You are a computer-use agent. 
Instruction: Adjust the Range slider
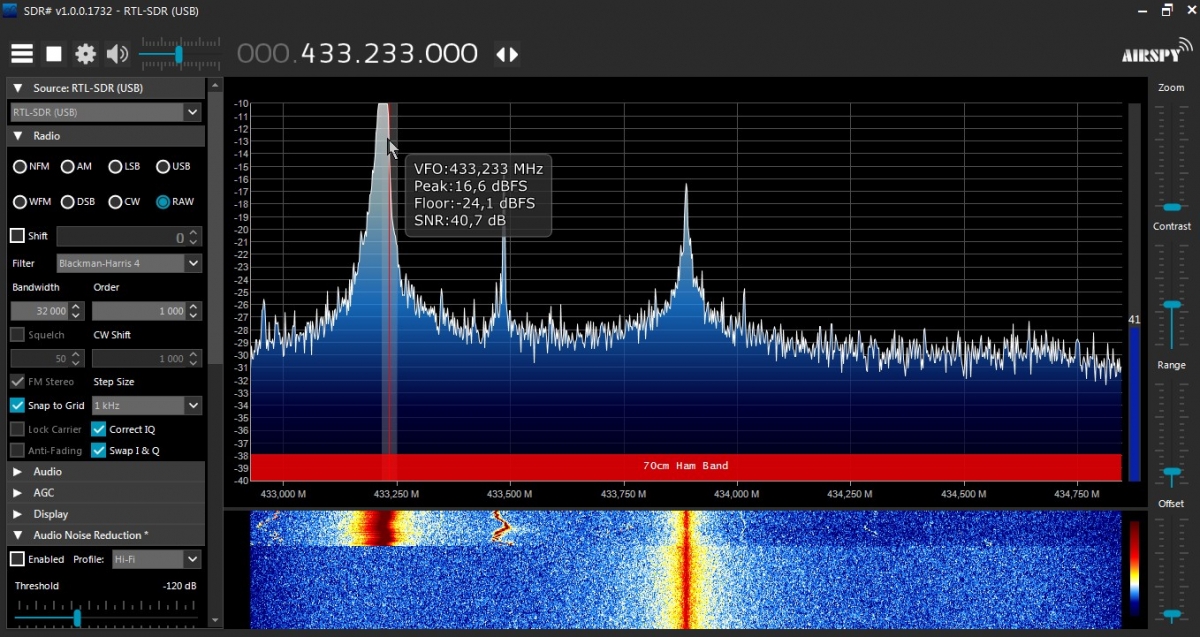[x=1171, y=470]
